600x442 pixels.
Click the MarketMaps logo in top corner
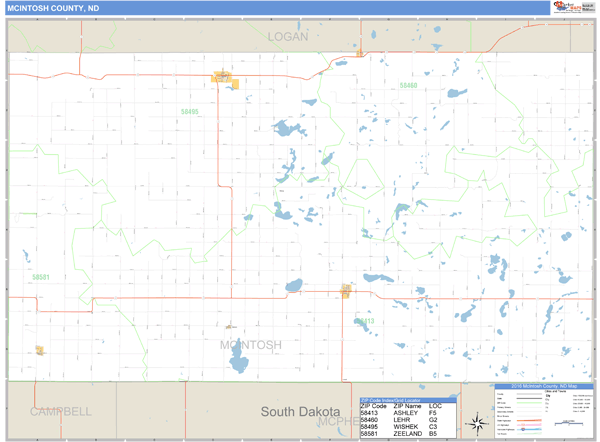pos(565,7)
